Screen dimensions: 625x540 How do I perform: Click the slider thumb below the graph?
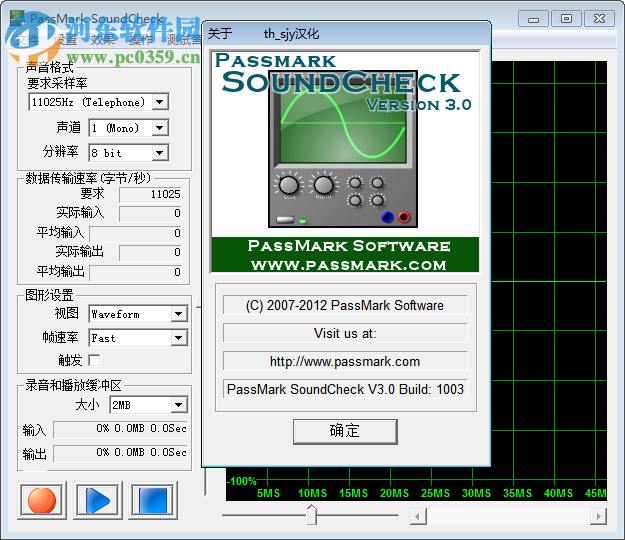point(311,515)
